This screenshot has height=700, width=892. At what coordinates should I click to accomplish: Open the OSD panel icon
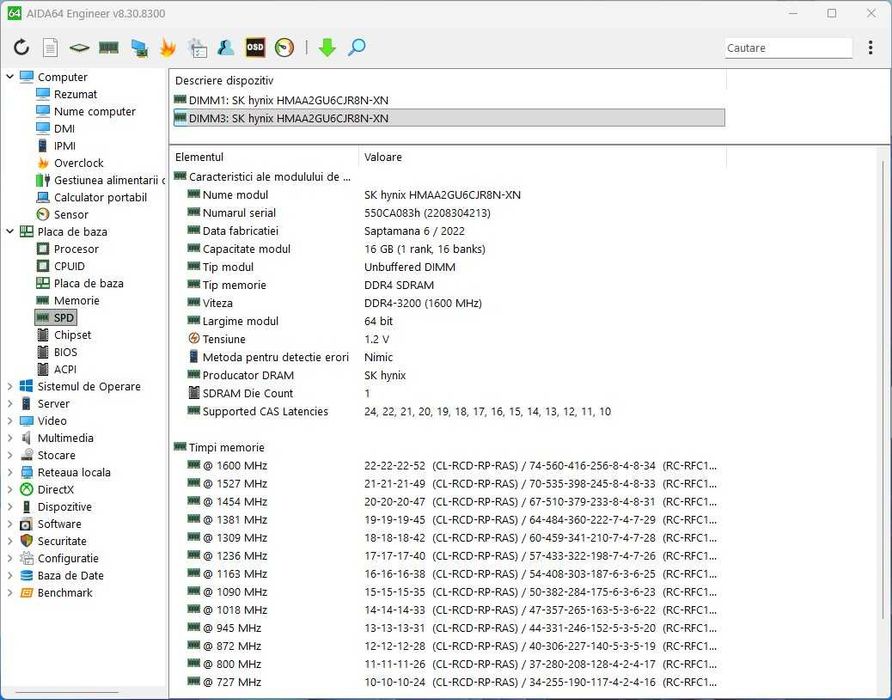255,47
